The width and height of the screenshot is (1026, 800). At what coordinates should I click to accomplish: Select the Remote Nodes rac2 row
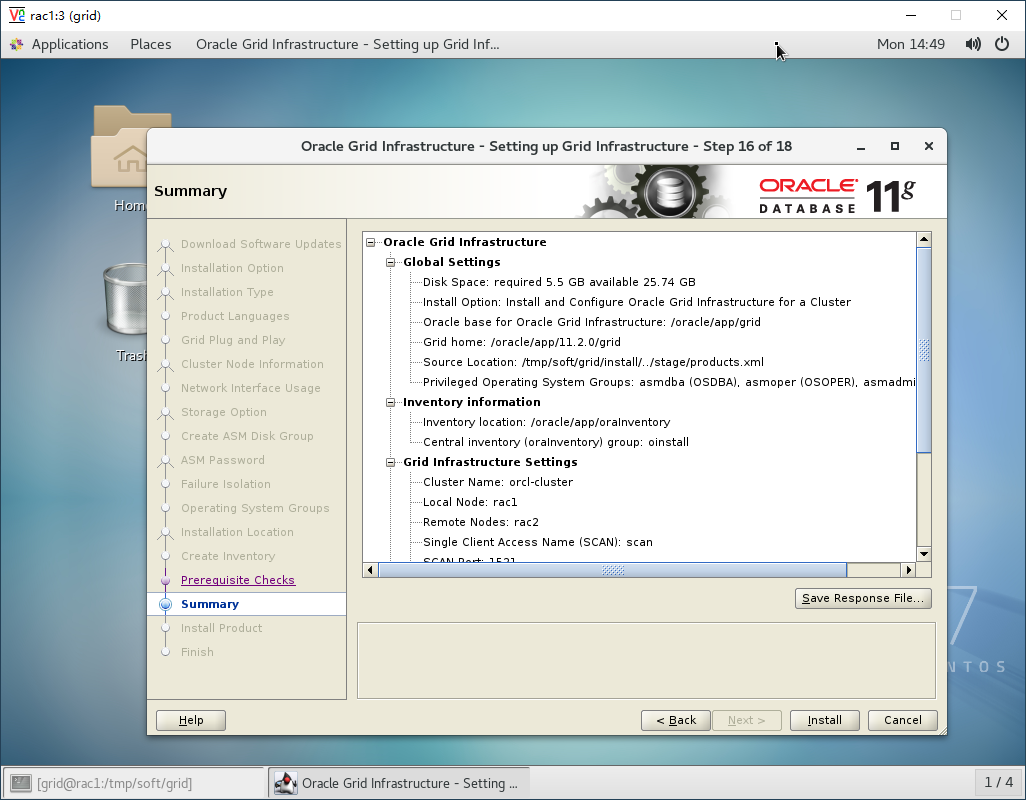(481, 522)
